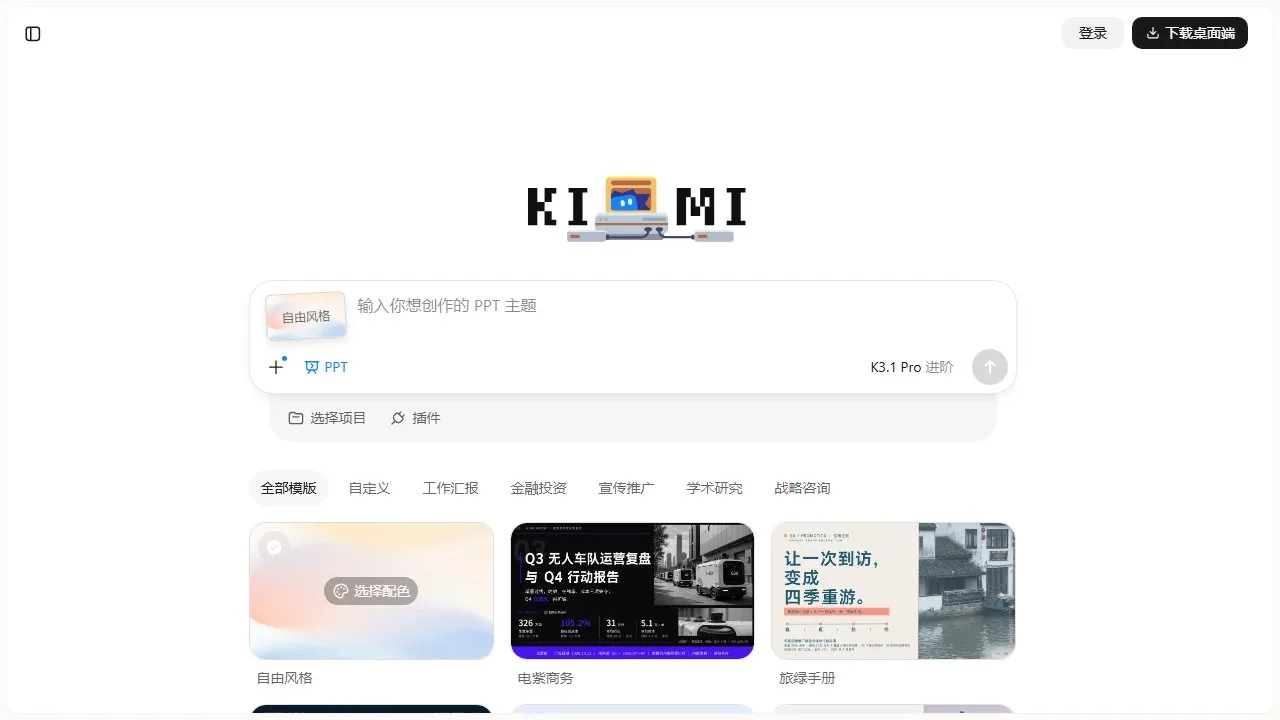Image resolution: width=1280 pixels, height=720 pixels.
Task: Switch to the 战略咨询 tab
Action: click(803, 488)
